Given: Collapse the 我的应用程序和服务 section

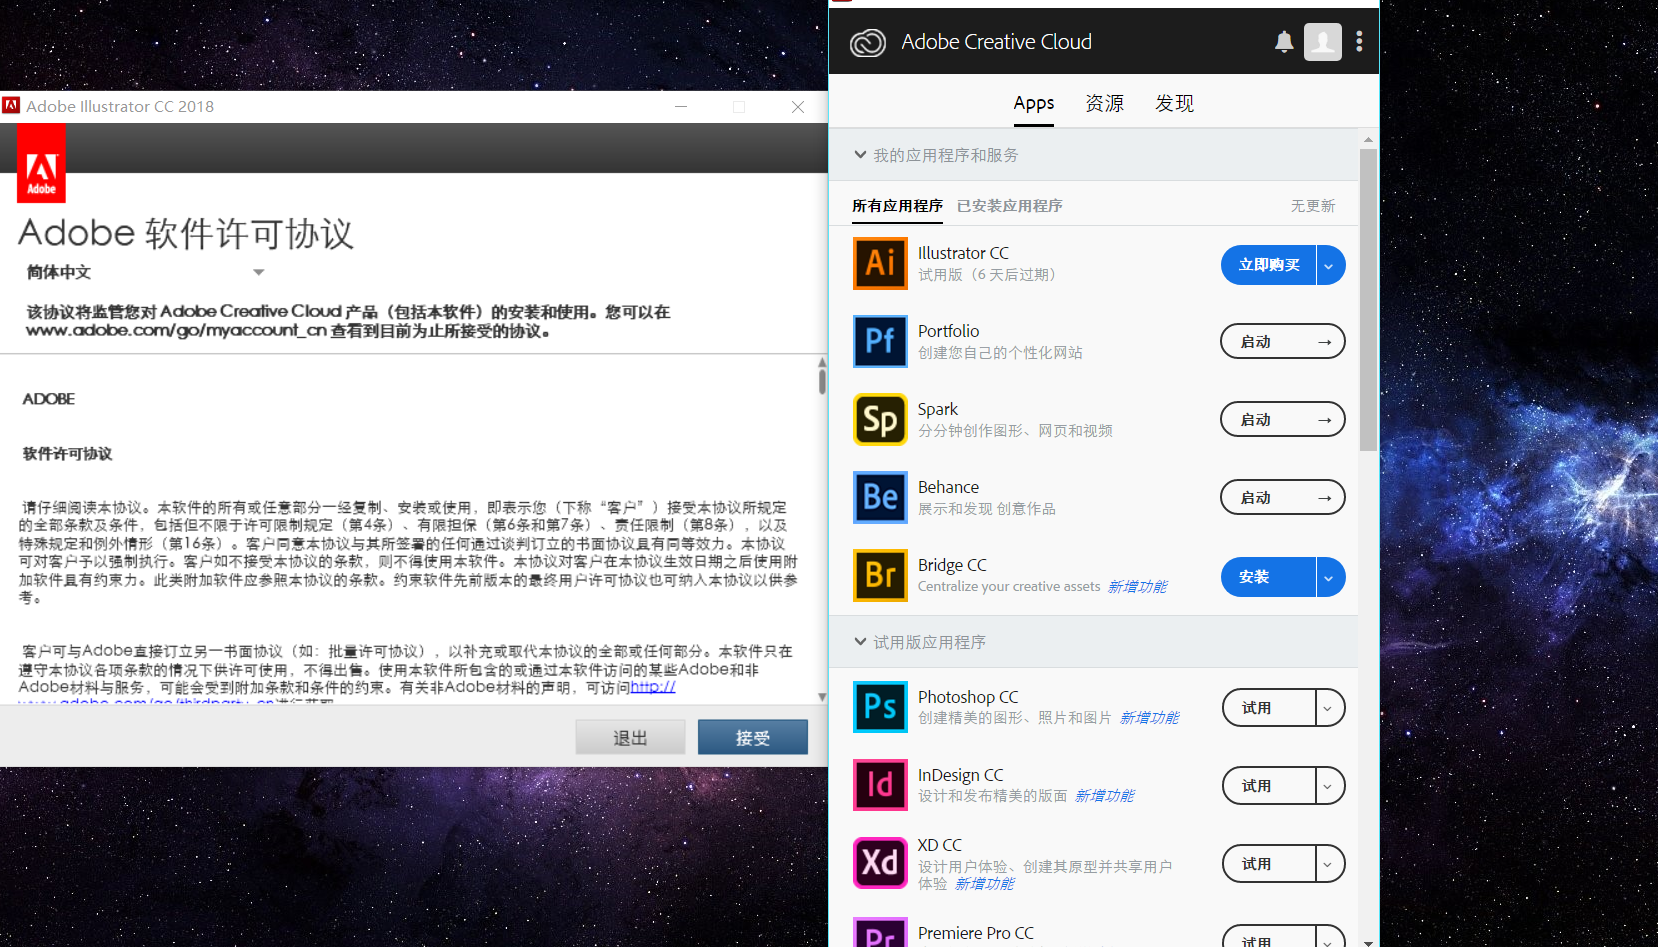Looking at the screenshot, I should (x=860, y=155).
